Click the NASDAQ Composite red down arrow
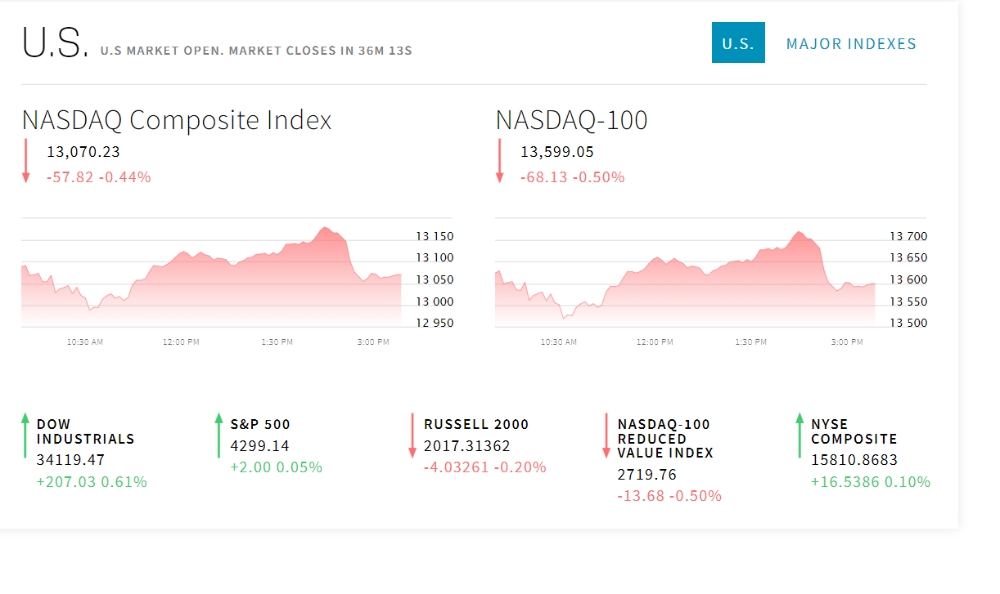Screen dimensions: 1000x594 click(26, 161)
